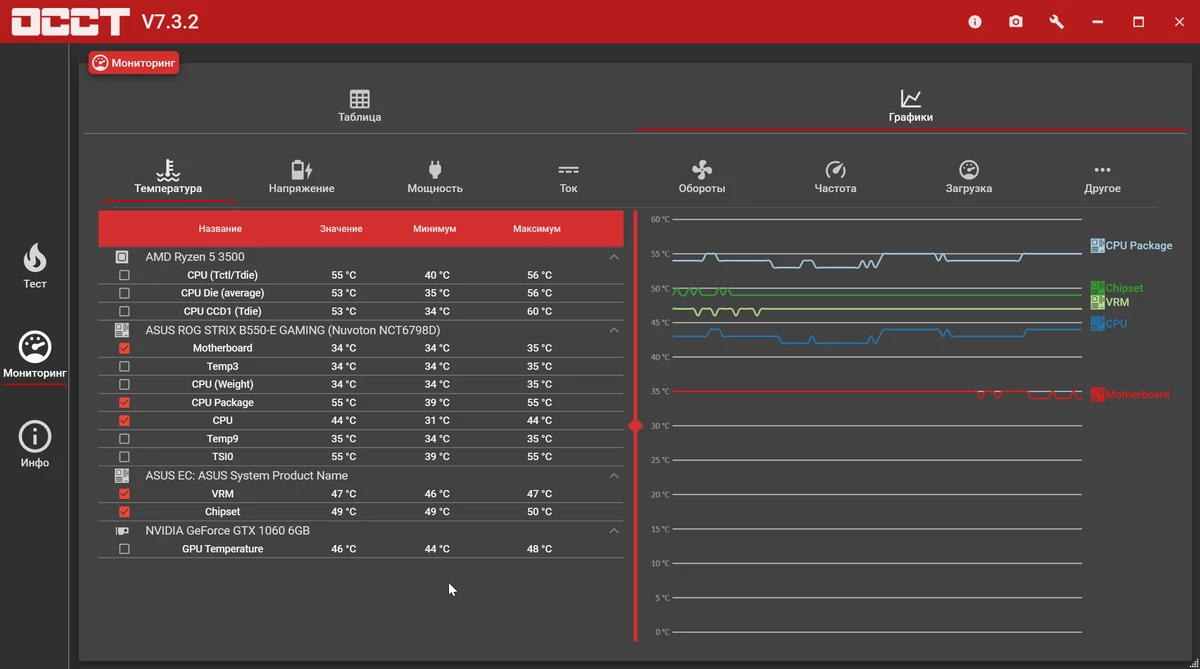Open the Тест flame icon in the sidebar
Image resolution: width=1200 pixels, height=669 pixels.
pyautogui.click(x=35, y=258)
